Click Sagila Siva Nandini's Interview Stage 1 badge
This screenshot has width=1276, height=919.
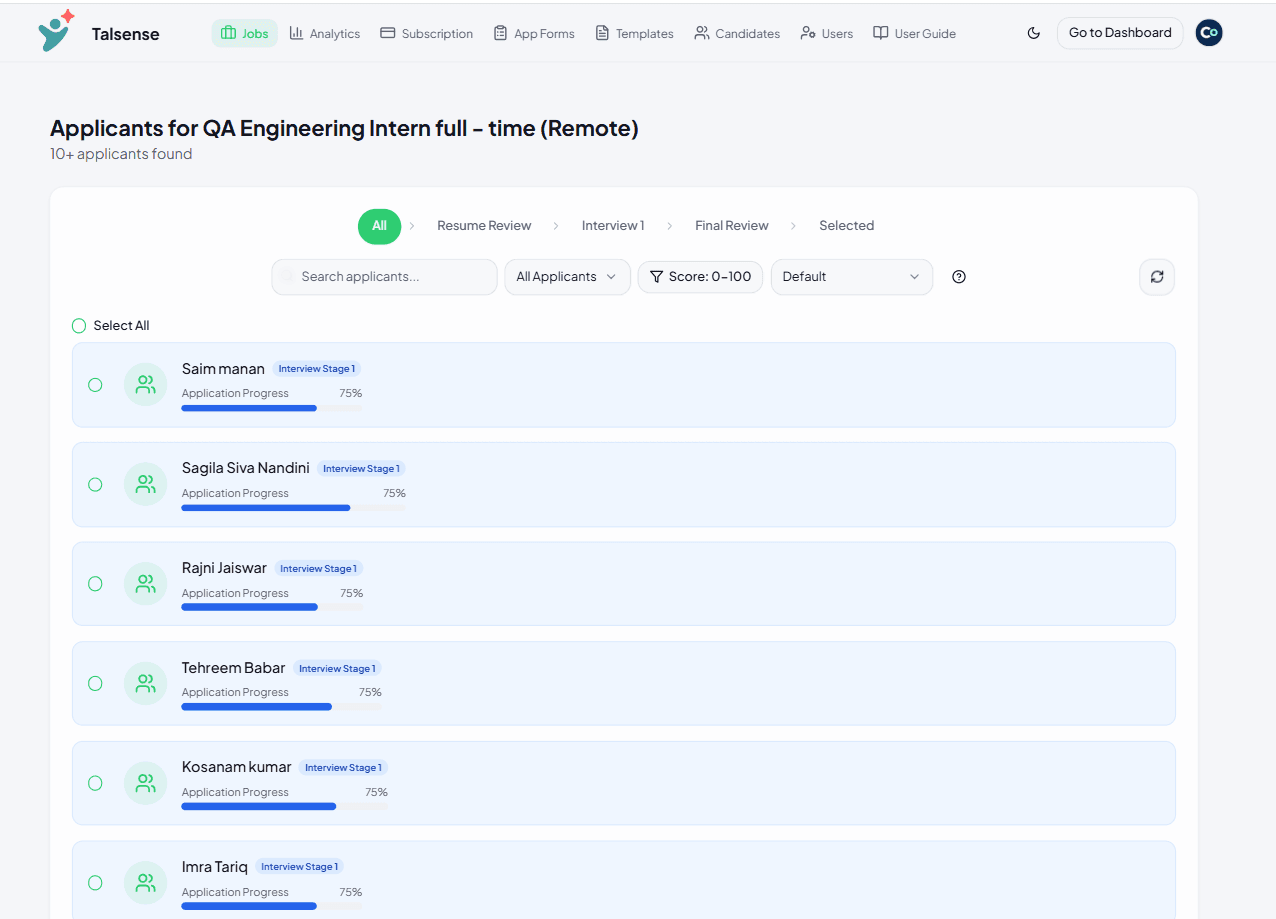click(x=361, y=469)
